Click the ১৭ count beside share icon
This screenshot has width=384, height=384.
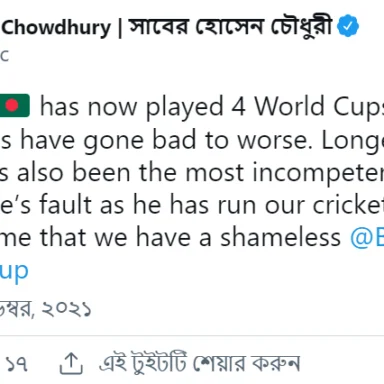17,364
